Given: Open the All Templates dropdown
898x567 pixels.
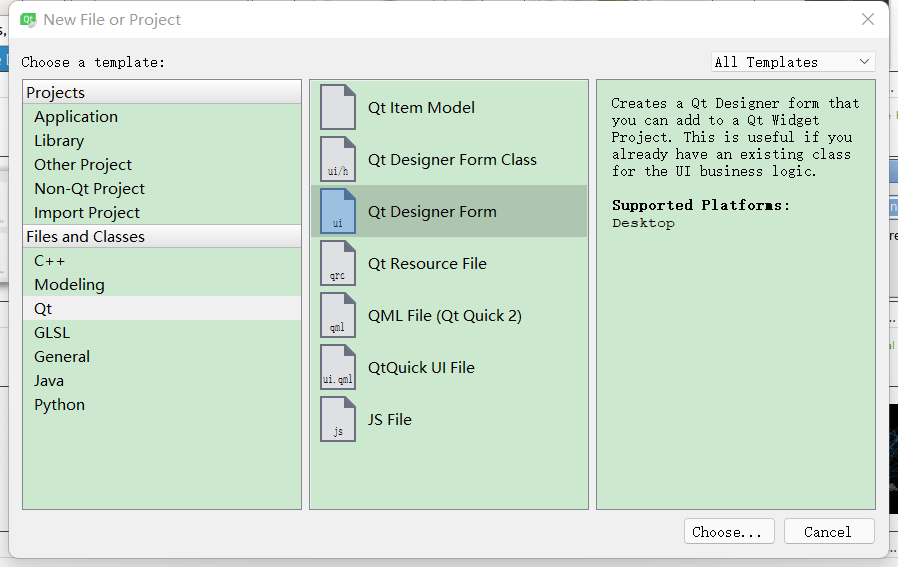Looking at the screenshot, I should (793, 62).
